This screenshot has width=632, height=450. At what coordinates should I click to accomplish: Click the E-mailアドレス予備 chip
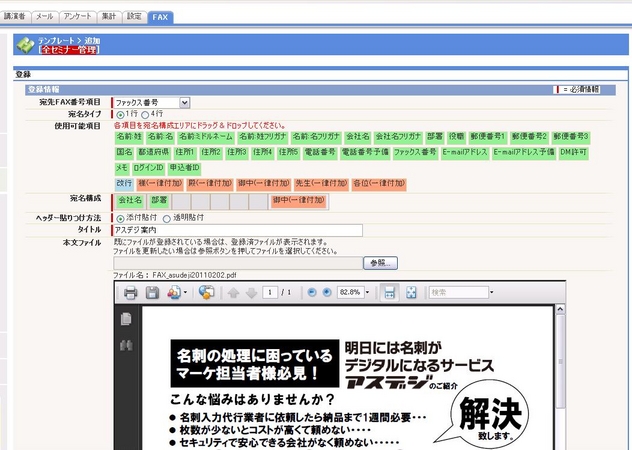[x=524, y=153]
